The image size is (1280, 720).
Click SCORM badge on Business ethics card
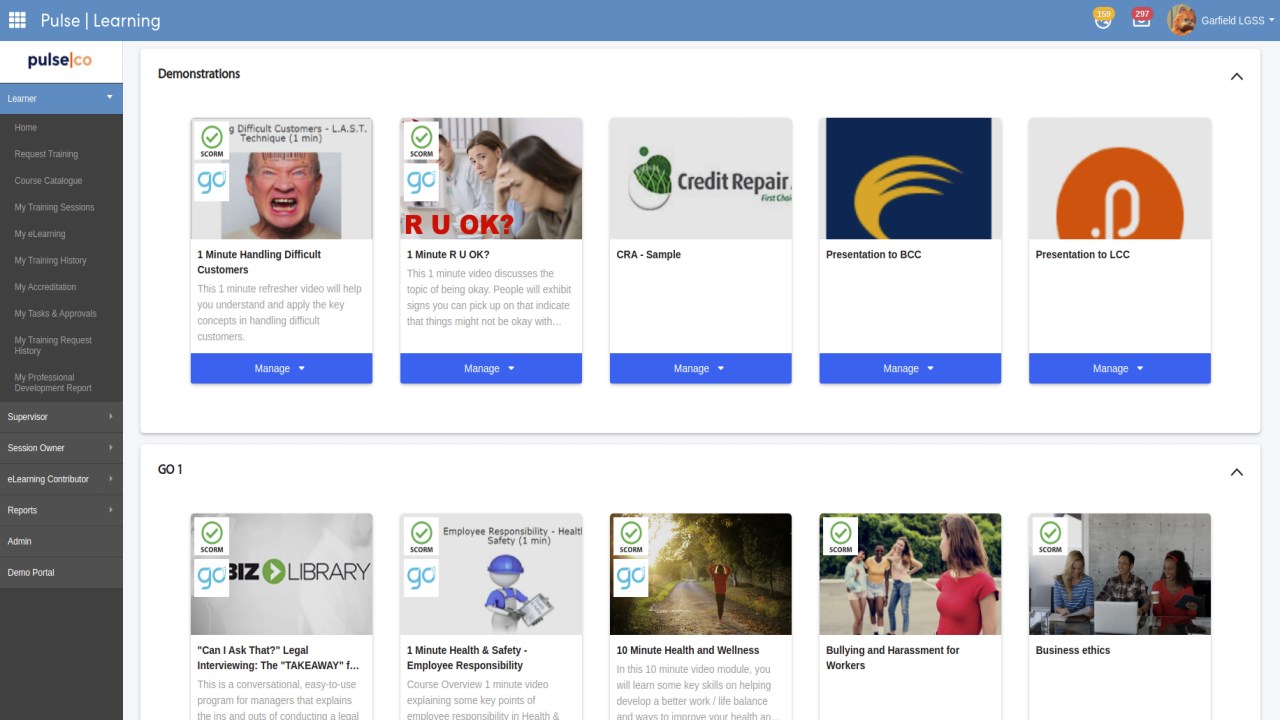[x=1050, y=536]
